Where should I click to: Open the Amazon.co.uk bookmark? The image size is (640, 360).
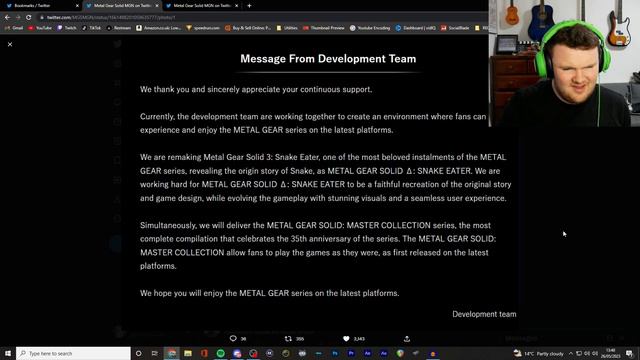(159, 28)
